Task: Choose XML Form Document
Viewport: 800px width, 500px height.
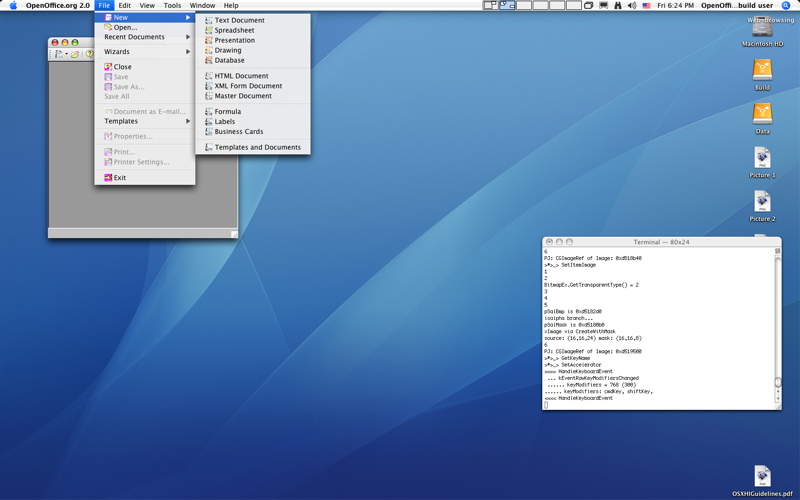Action: [253, 86]
